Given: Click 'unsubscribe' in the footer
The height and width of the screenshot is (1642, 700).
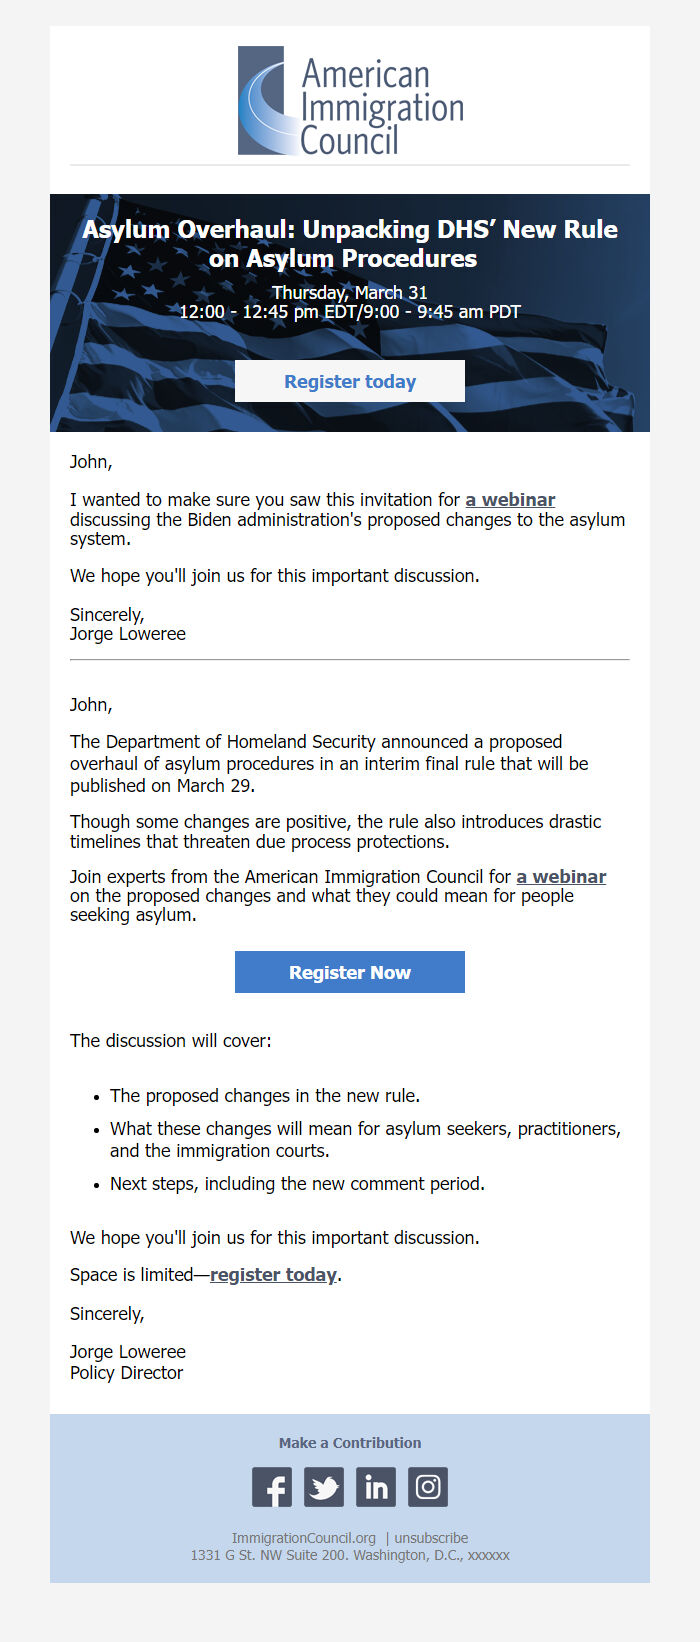Looking at the screenshot, I should pos(430,1538).
